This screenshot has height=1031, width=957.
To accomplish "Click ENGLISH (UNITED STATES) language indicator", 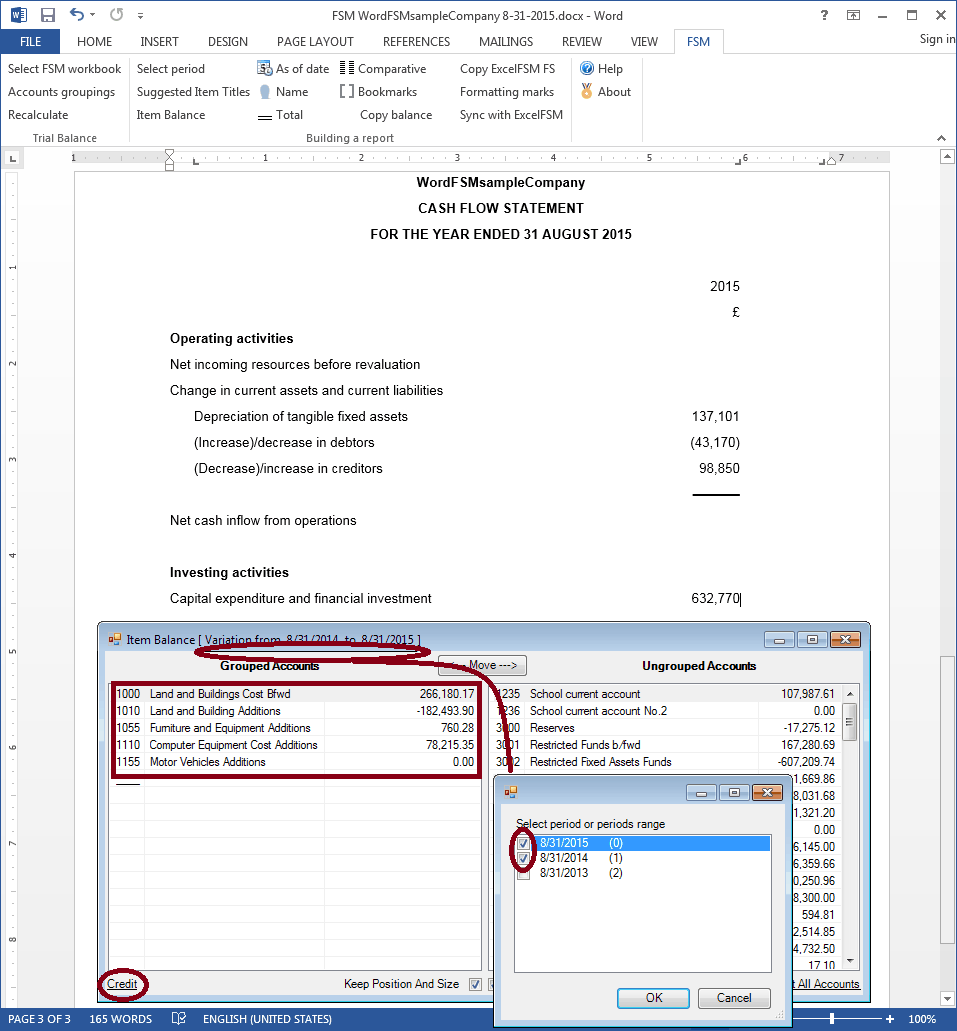I will (x=267, y=1019).
